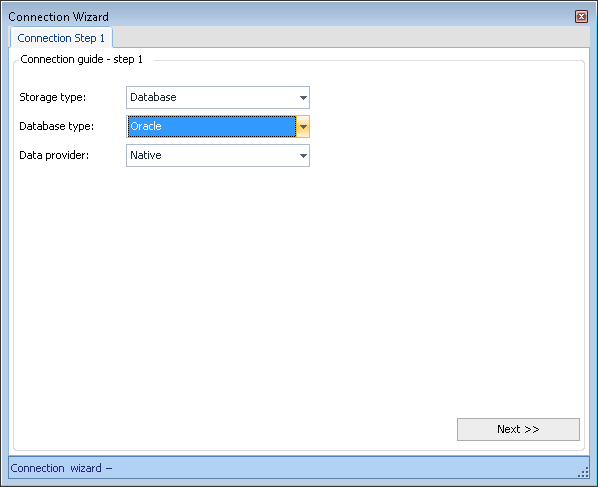This screenshot has width=598, height=487.
Task: Switch to the Connection Step 1 tab
Action: (61, 38)
